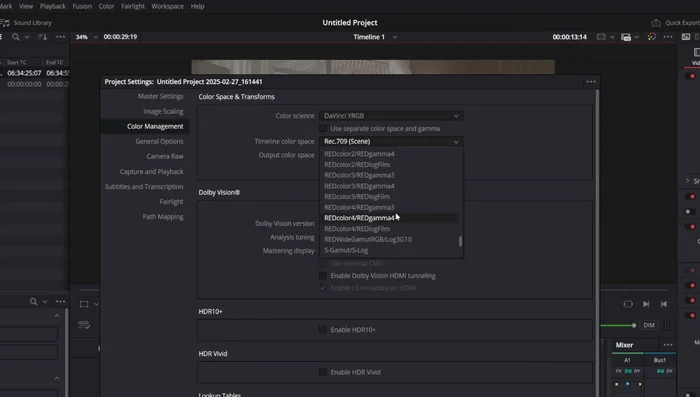Click the bypass color grades icon

tap(652, 37)
